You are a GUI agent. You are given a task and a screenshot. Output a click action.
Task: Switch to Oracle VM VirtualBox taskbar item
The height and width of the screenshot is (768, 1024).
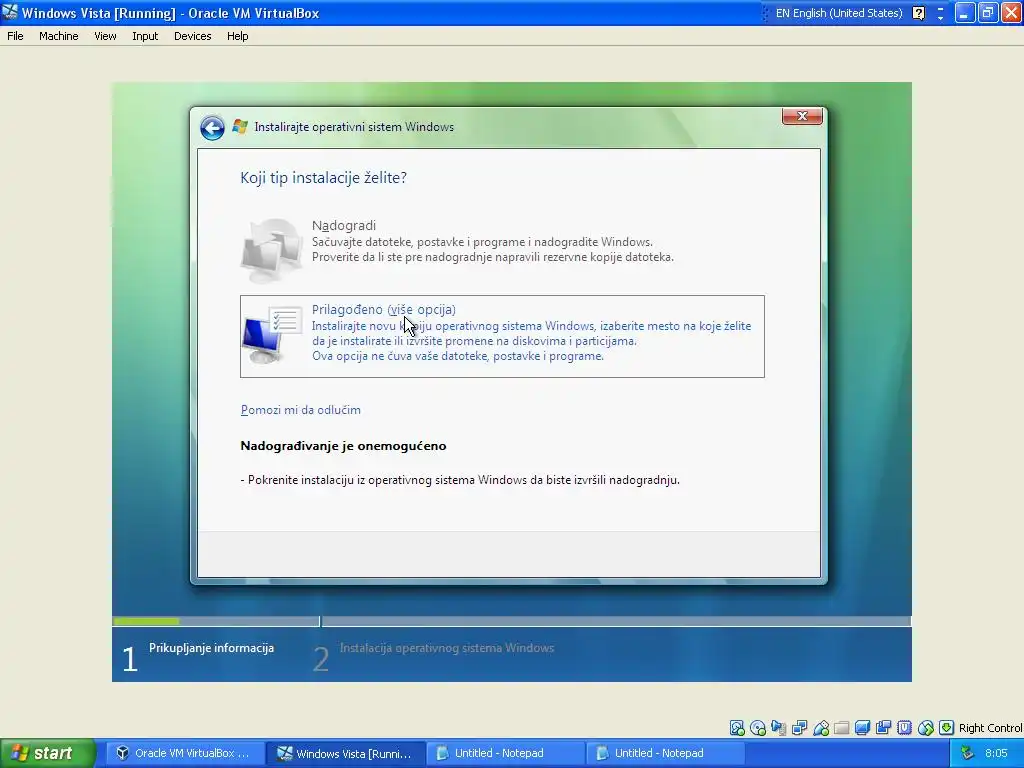[x=184, y=753]
